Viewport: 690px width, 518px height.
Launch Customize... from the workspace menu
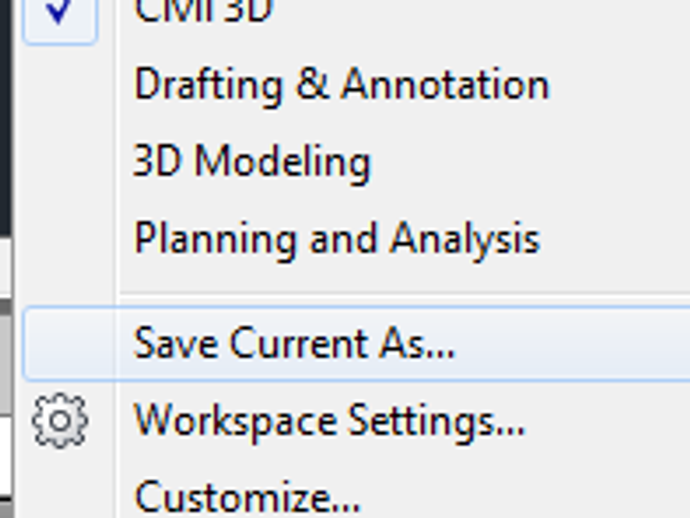(x=247, y=496)
